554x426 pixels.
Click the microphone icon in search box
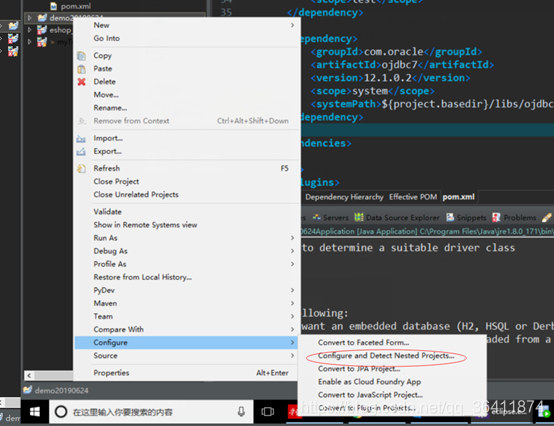point(241,412)
